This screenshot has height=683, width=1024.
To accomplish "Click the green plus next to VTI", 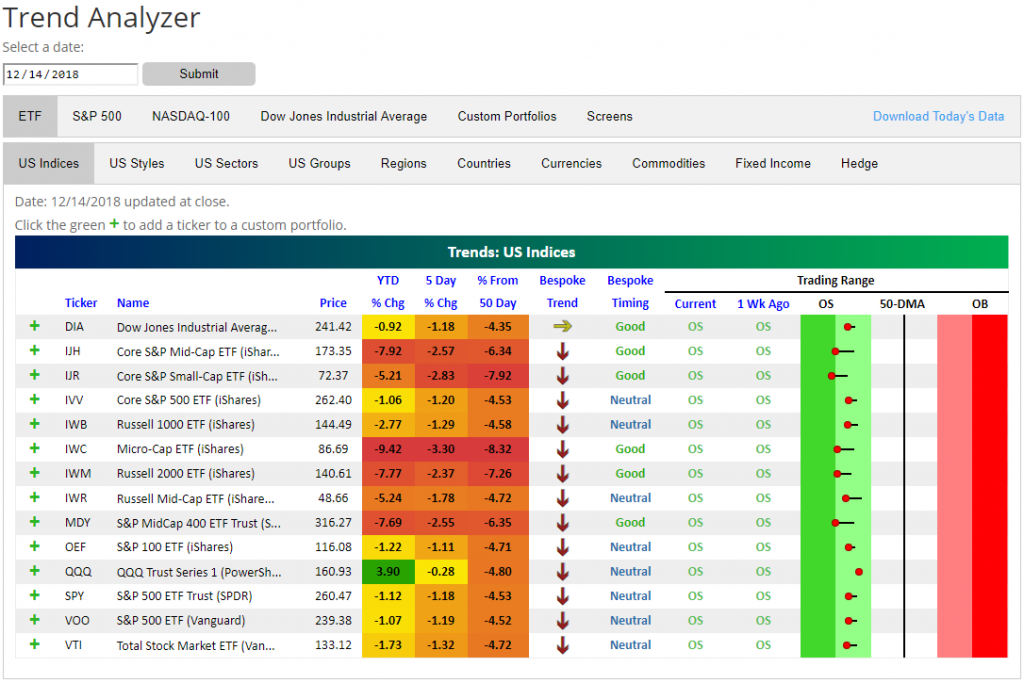I will click(36, 645).
